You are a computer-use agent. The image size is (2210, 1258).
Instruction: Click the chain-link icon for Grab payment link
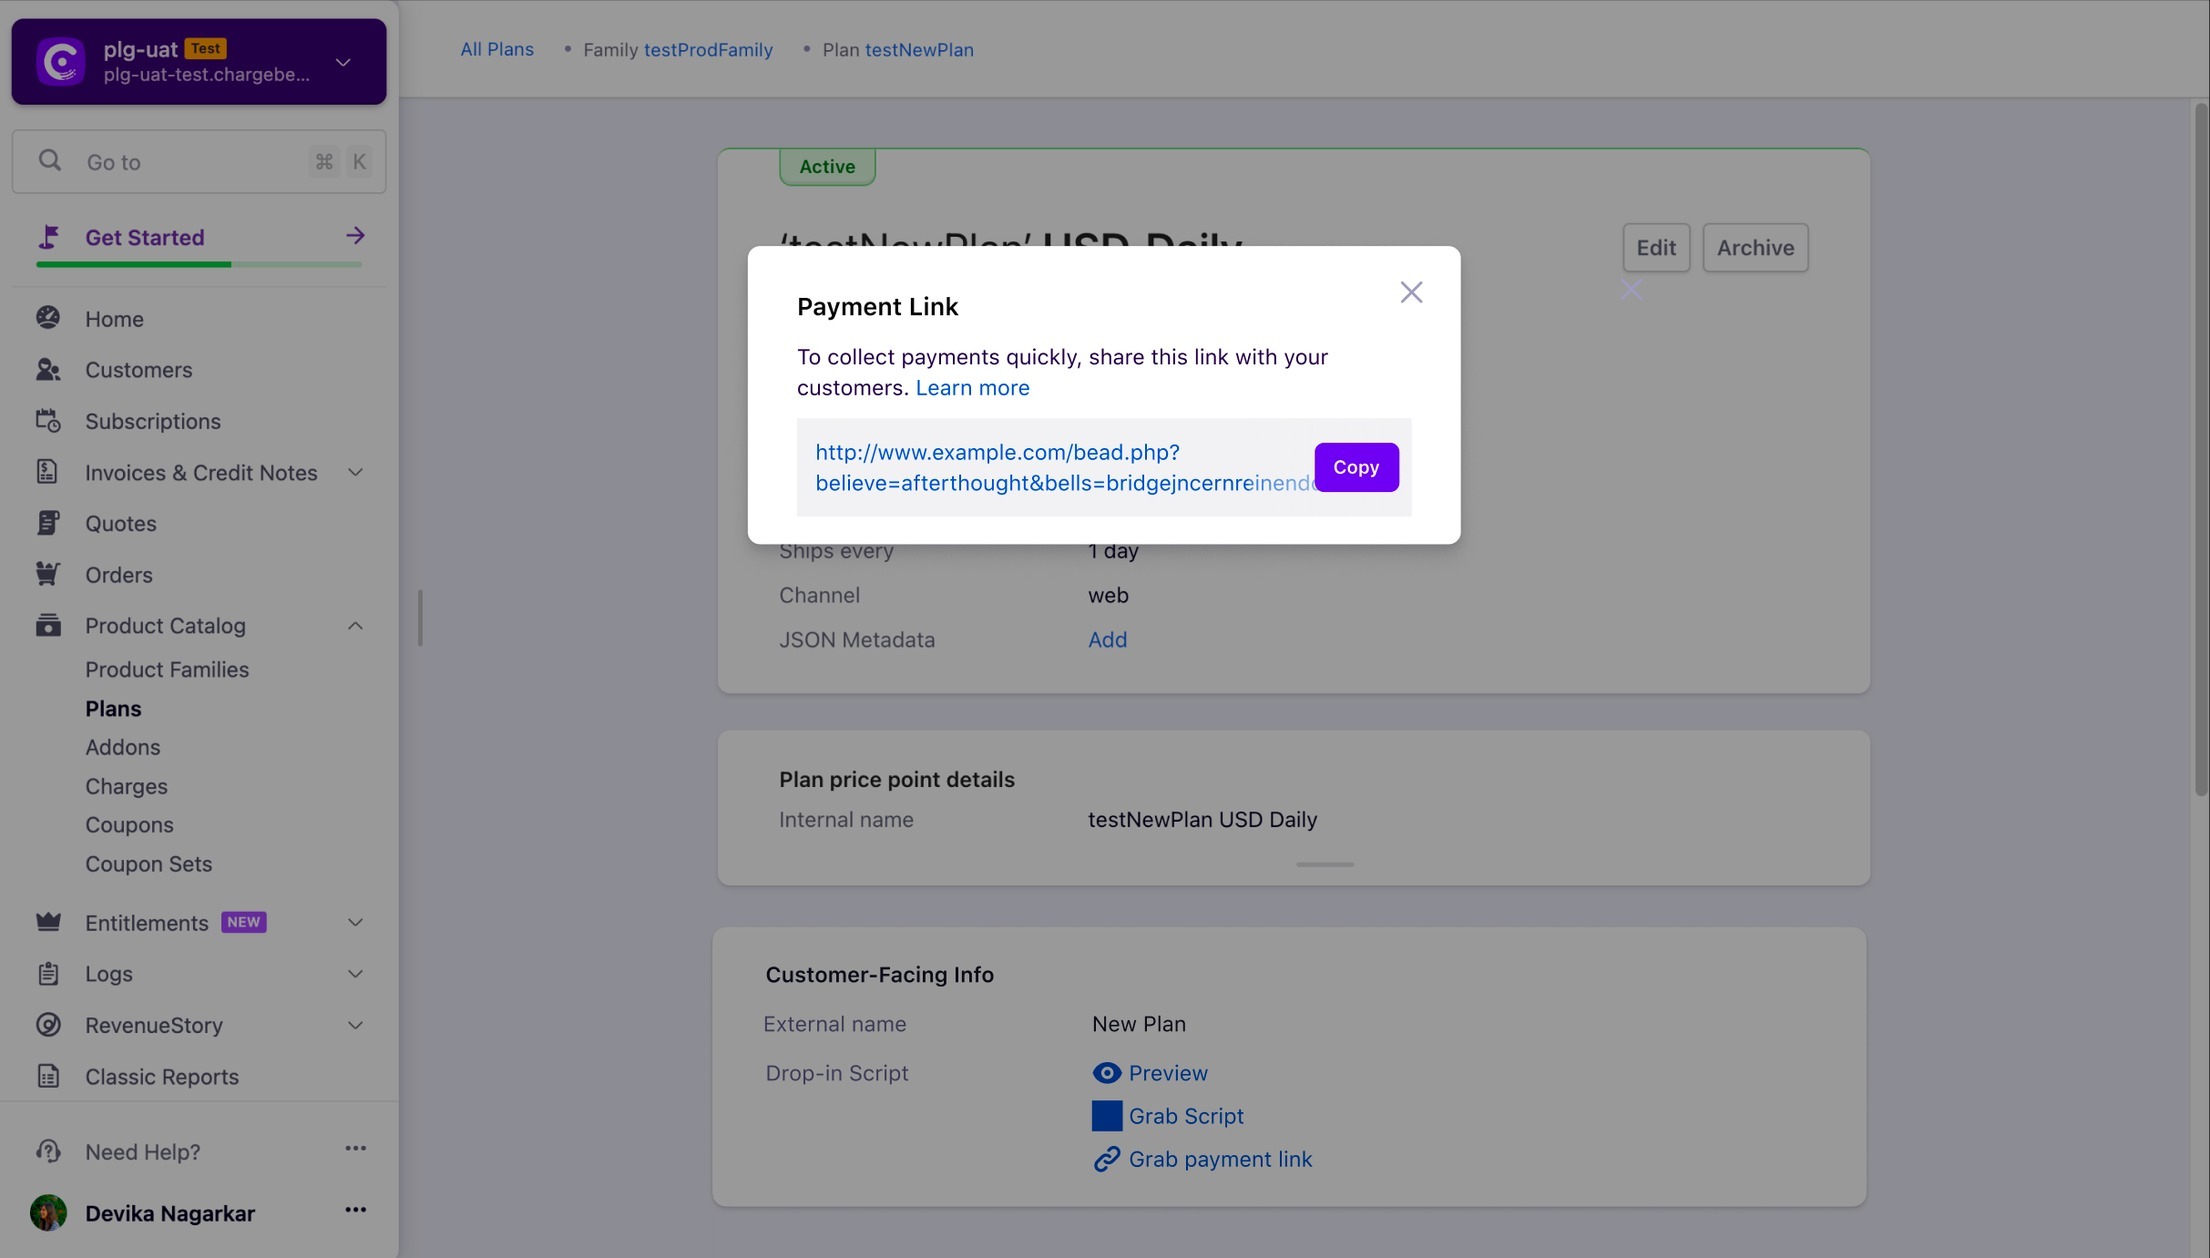[x=1106, y=1159]
